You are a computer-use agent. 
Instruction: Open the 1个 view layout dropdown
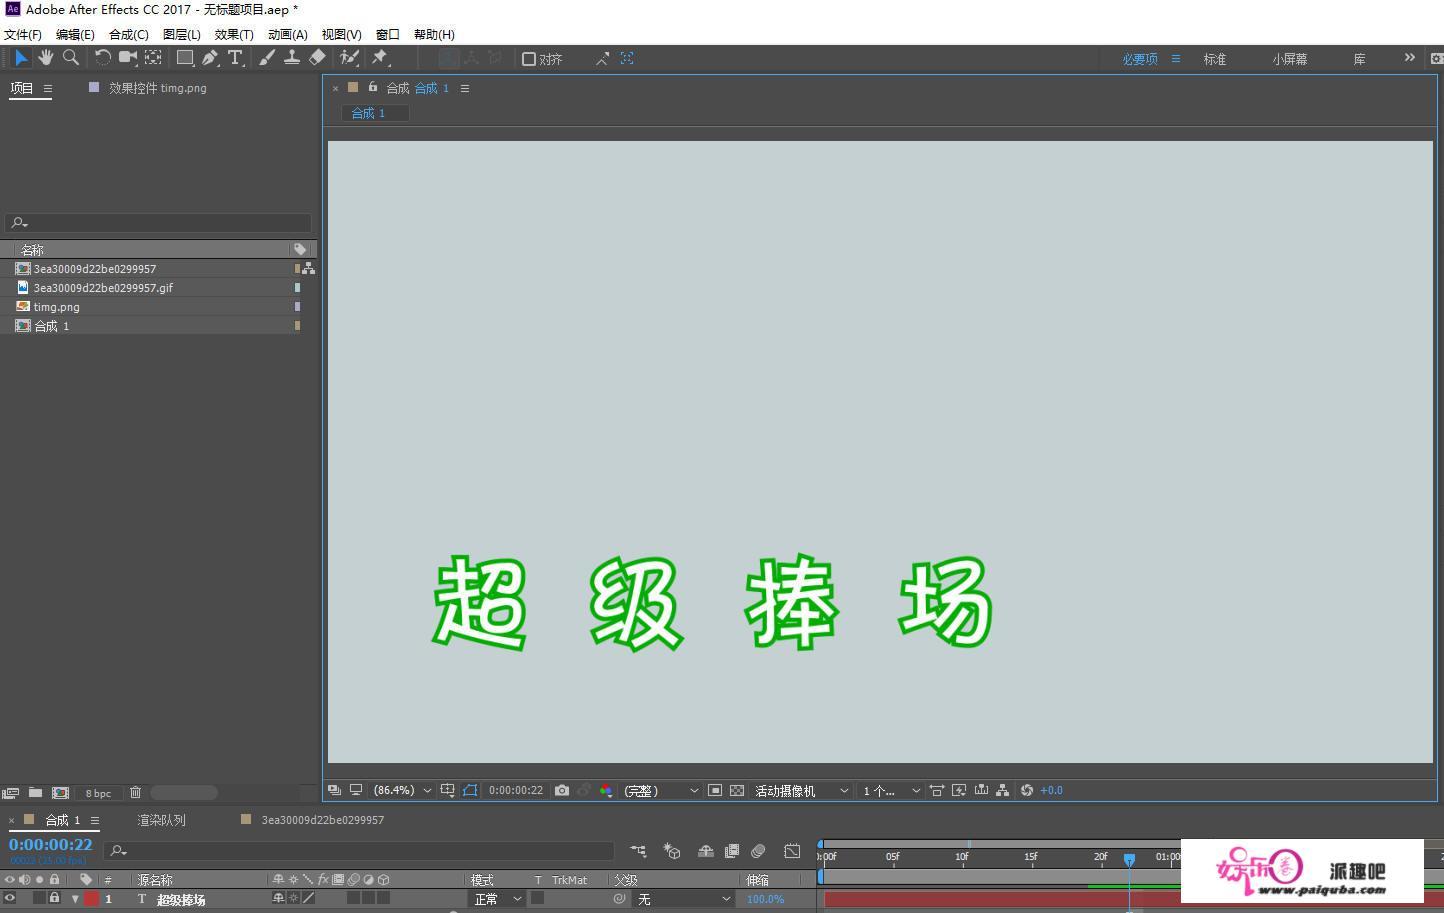point(891,790)
